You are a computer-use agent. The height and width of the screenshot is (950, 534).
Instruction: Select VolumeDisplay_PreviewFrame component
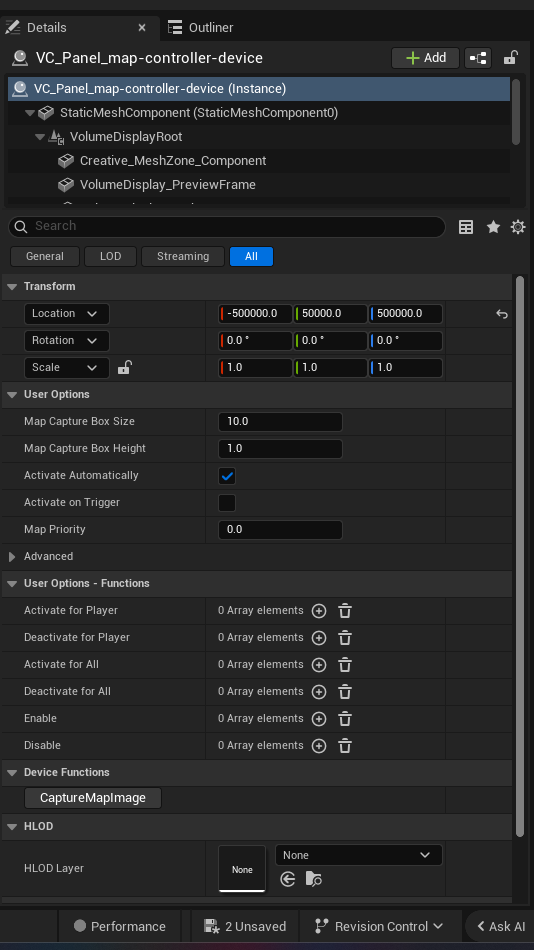coord(167,185)
